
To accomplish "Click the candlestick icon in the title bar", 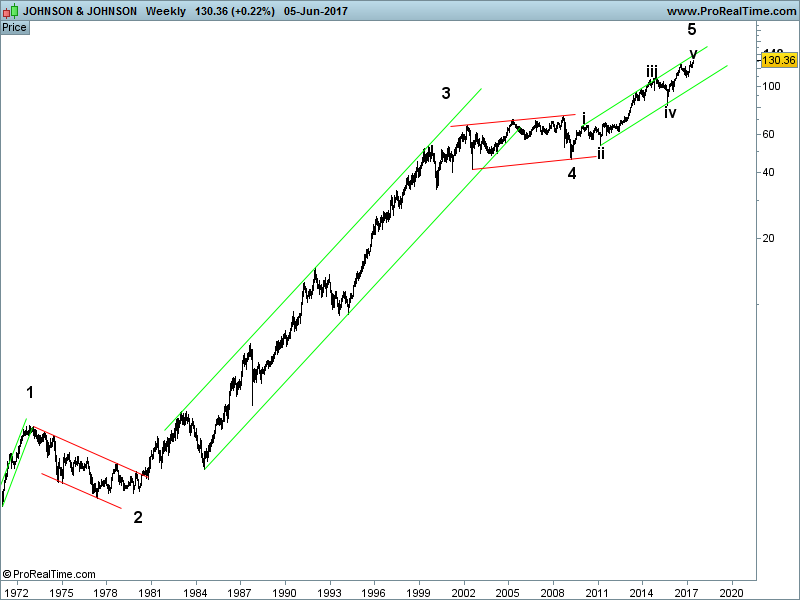I will coord(10,11).
